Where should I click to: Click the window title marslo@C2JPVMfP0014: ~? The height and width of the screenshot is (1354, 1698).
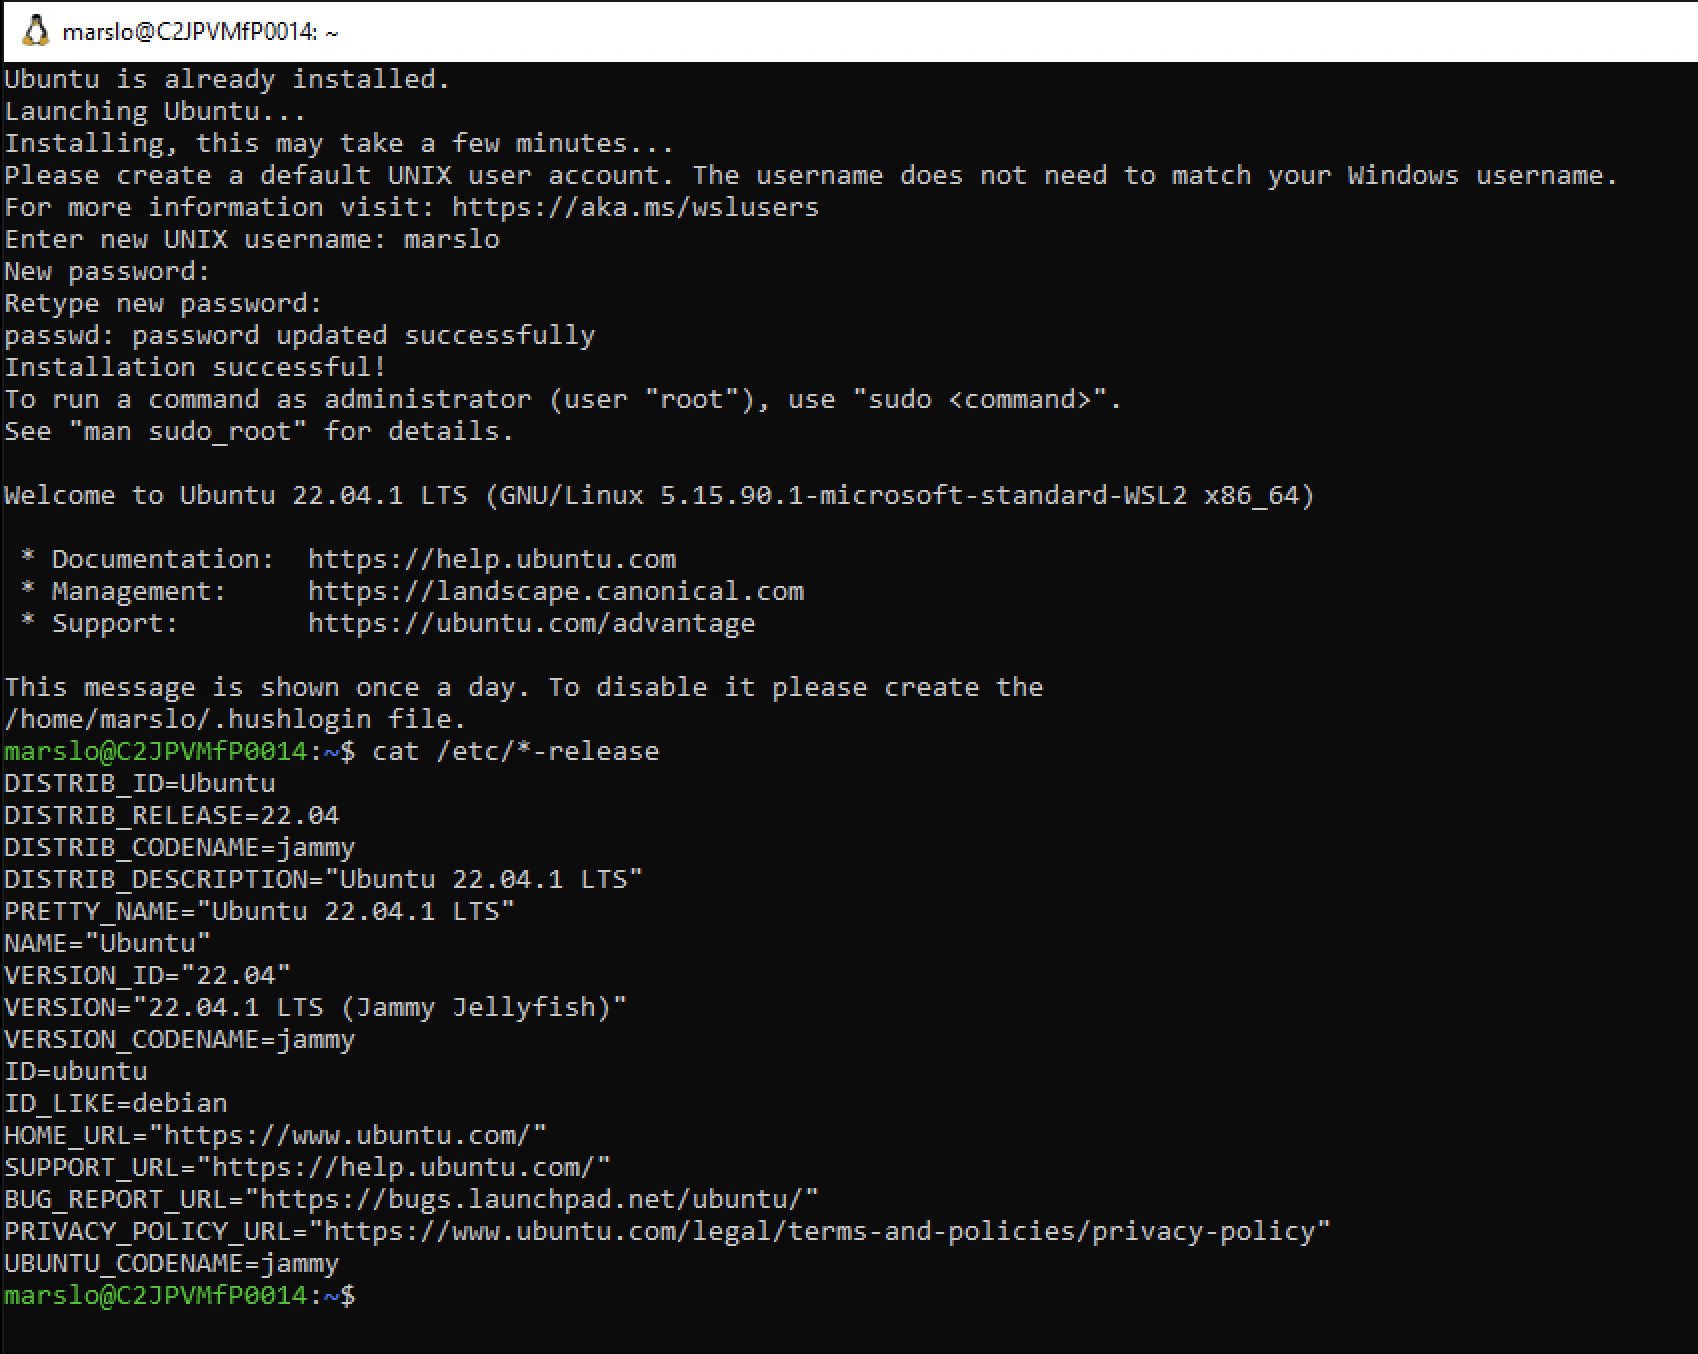coord(200,33)
